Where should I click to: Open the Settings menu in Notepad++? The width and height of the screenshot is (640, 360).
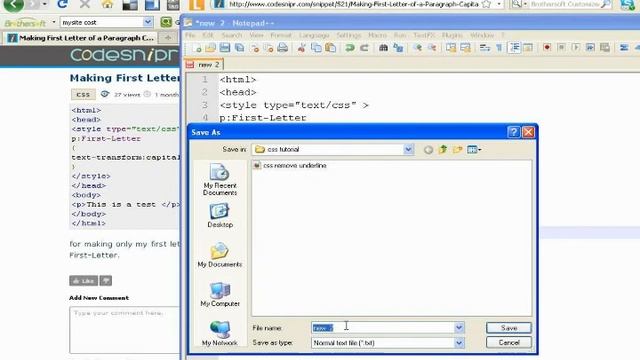[349, 36]
